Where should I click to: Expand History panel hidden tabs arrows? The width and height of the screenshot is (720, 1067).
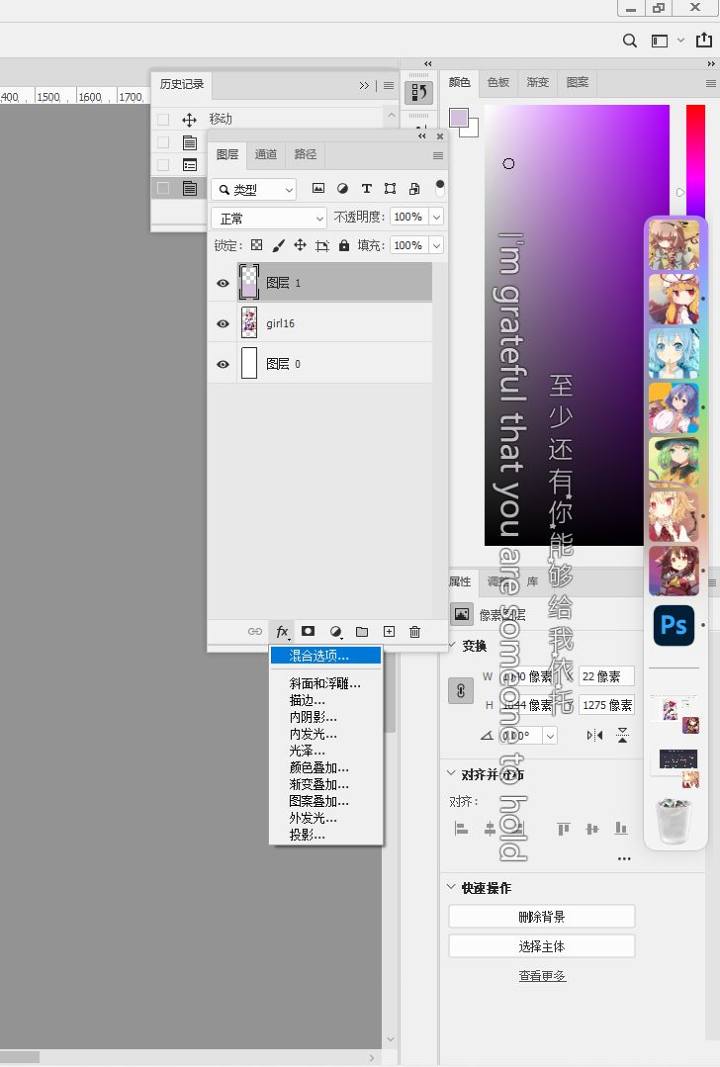coord(364,86)
